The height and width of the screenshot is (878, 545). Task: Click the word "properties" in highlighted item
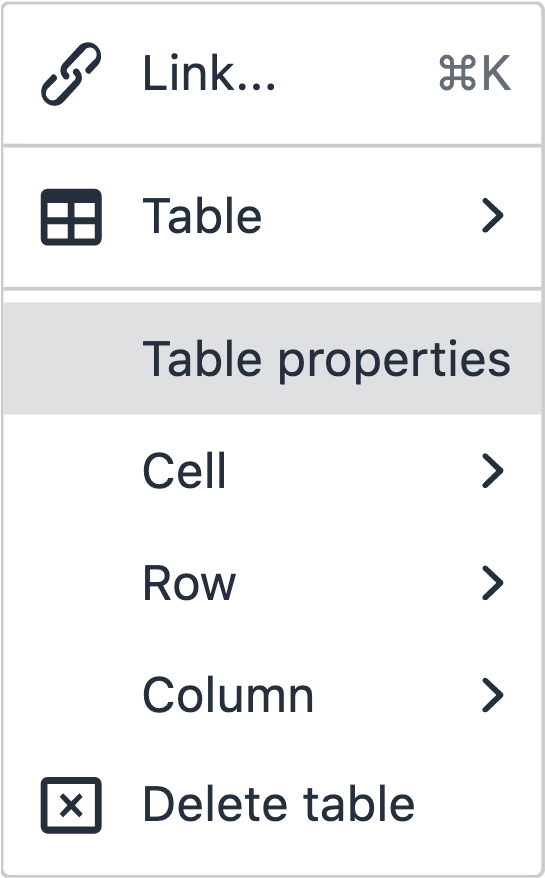[x=394, y=361]
